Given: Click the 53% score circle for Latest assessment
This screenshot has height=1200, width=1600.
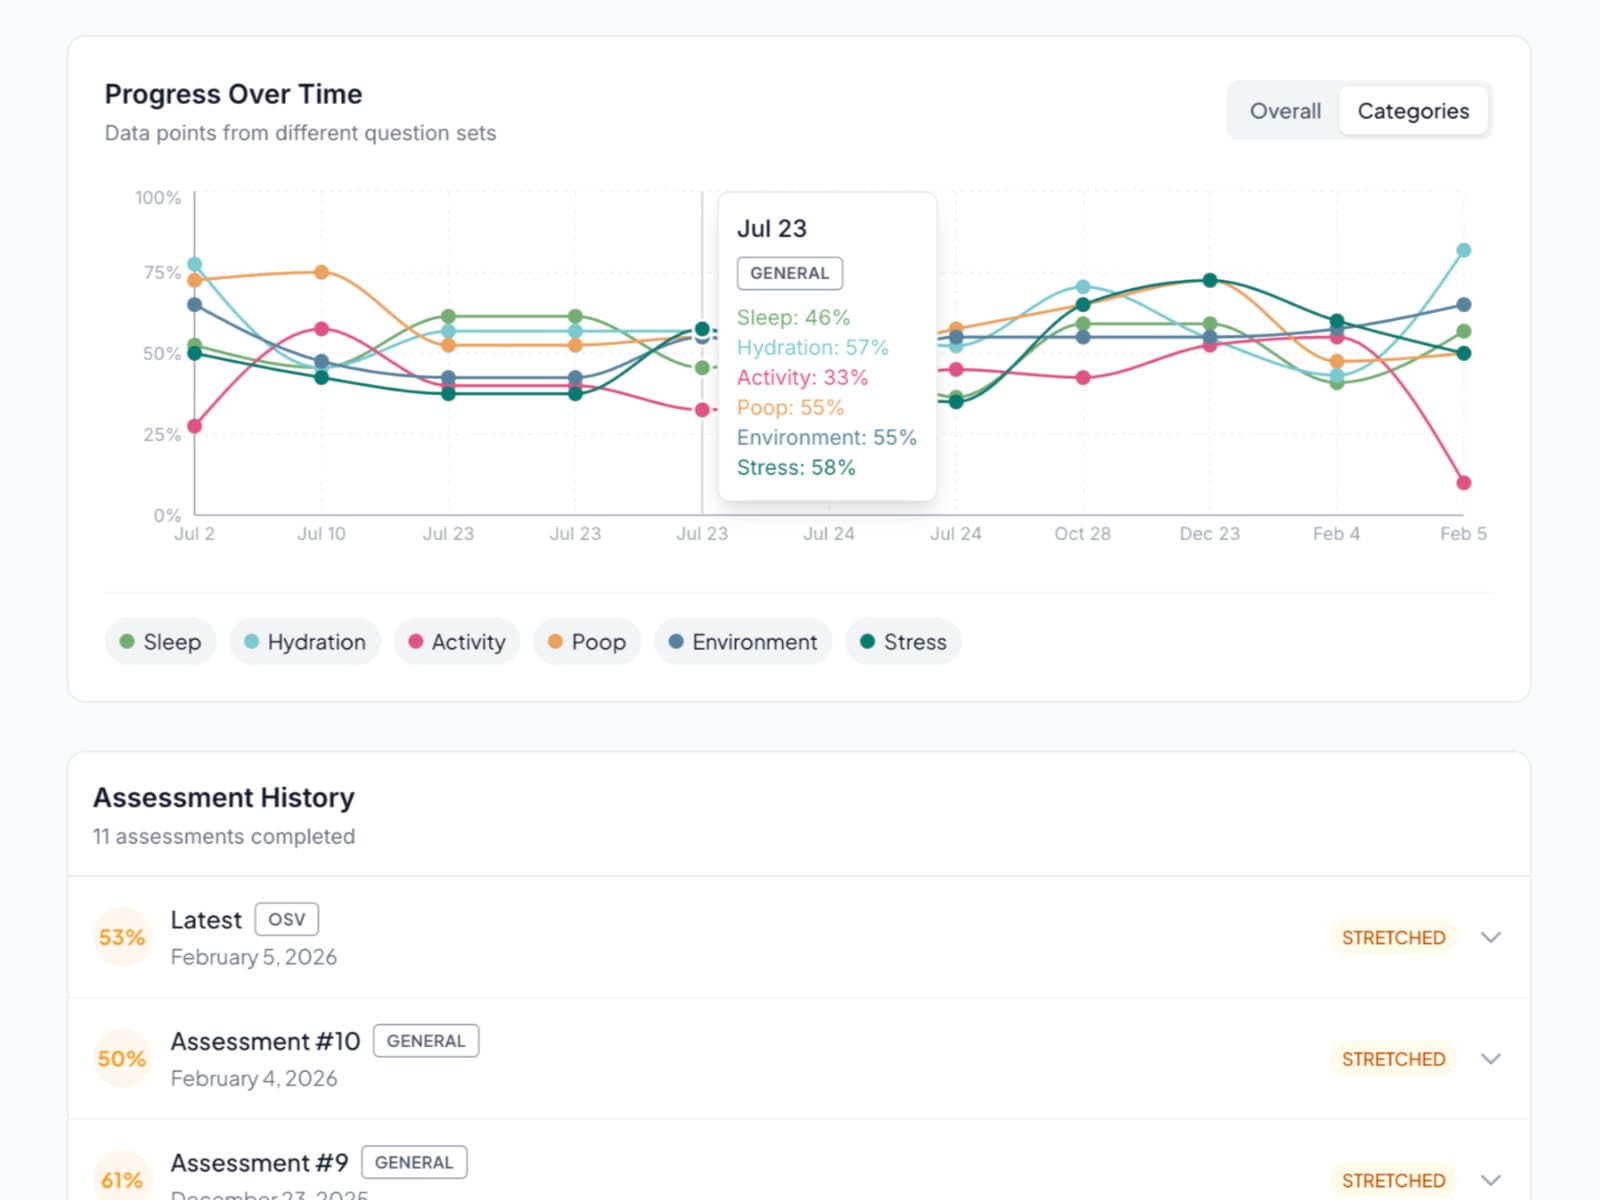Looking at the screenshot, I should tap(120, 937).
